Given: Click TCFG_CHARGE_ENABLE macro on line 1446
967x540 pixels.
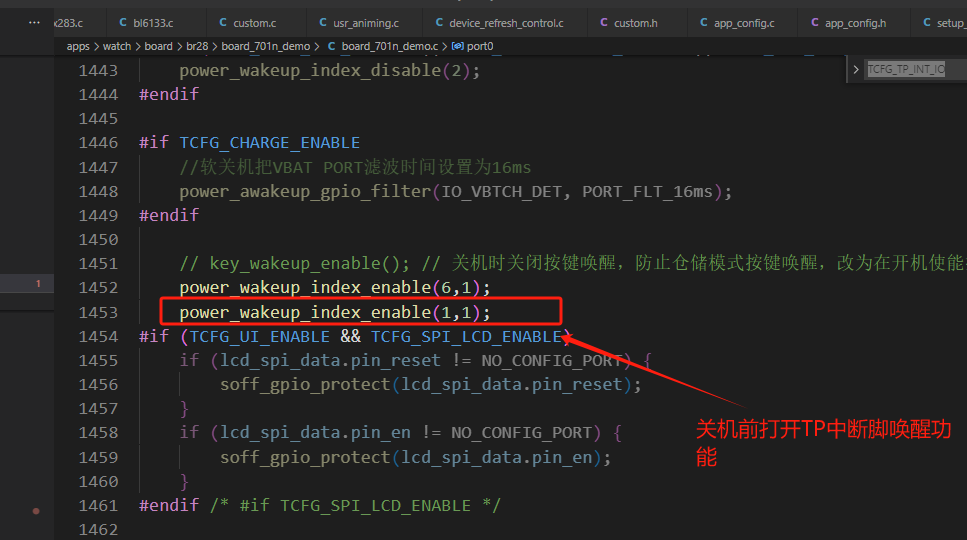Looking at the screenshot, I should pos(270,143).
